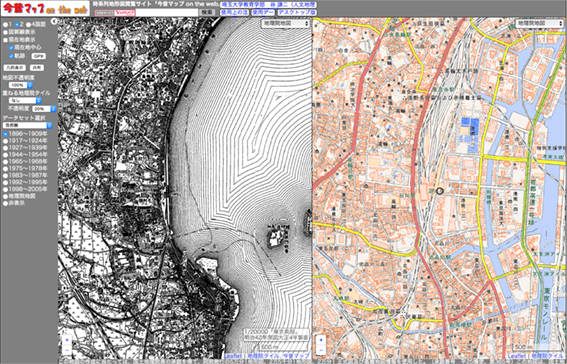Click the 今昔マップ on the web logo
Viewport: 567px width, 364px height.
click(45, 8)
